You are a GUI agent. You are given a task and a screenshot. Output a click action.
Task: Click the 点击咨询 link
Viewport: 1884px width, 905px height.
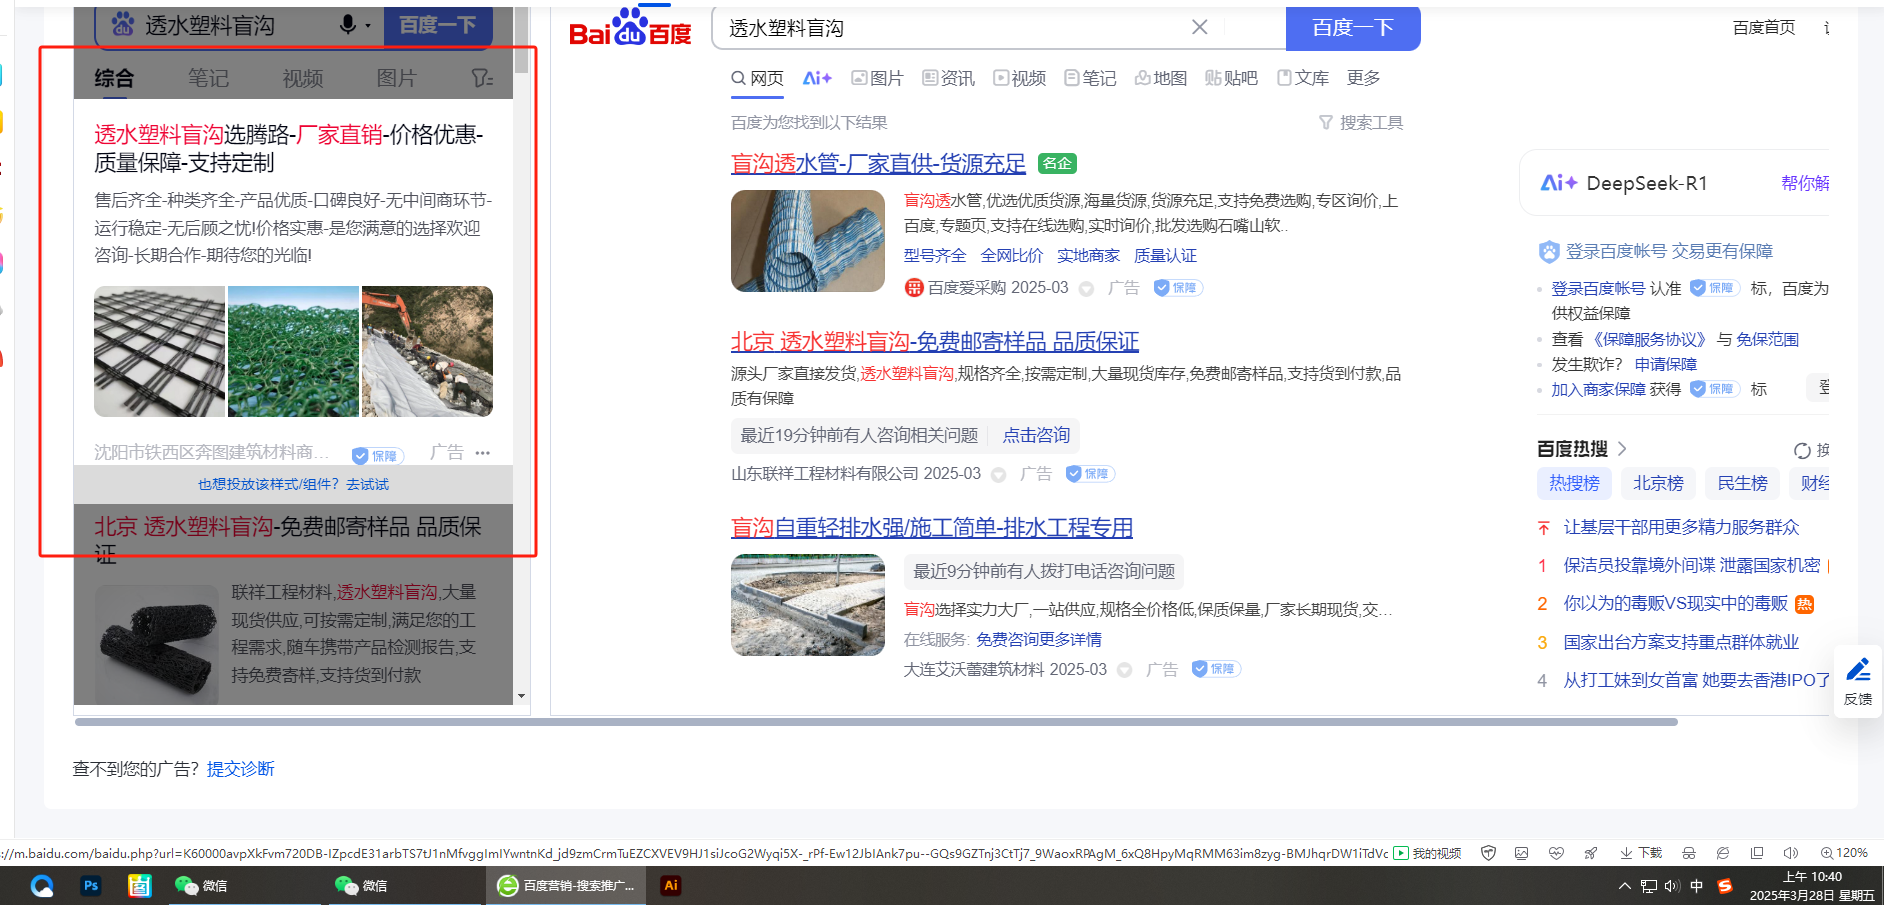pos(1036,435)
